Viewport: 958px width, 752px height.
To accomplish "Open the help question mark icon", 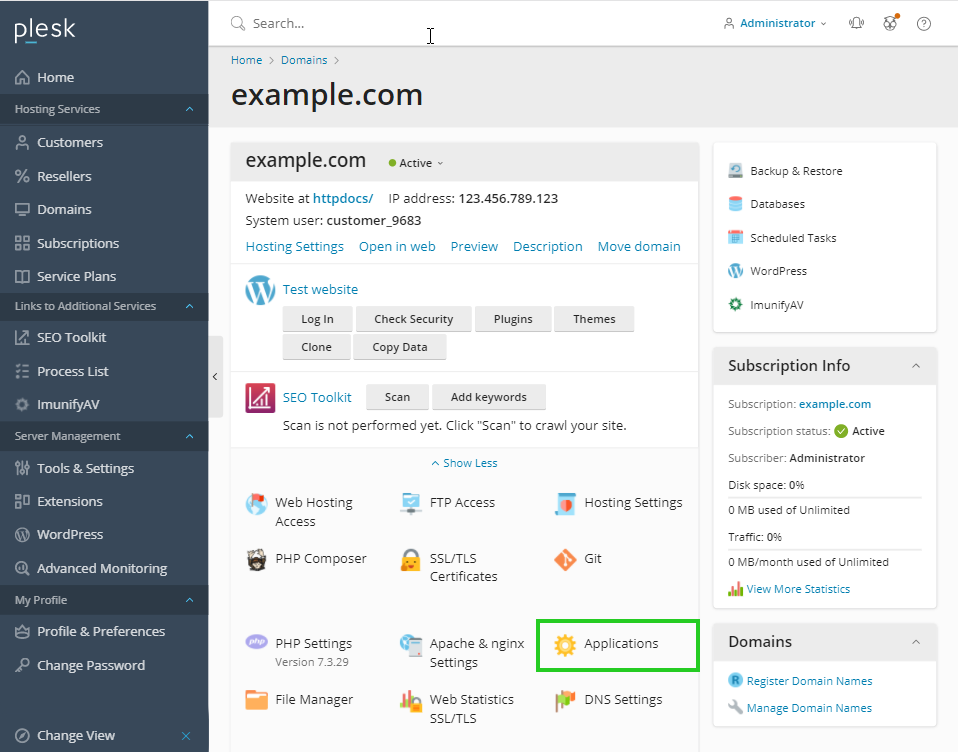I will pos(923,23).
